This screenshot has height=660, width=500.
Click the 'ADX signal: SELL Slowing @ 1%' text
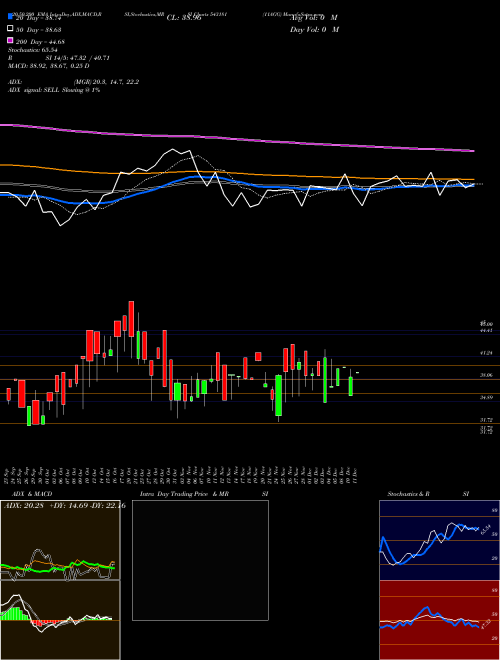[x=54, y=90]
